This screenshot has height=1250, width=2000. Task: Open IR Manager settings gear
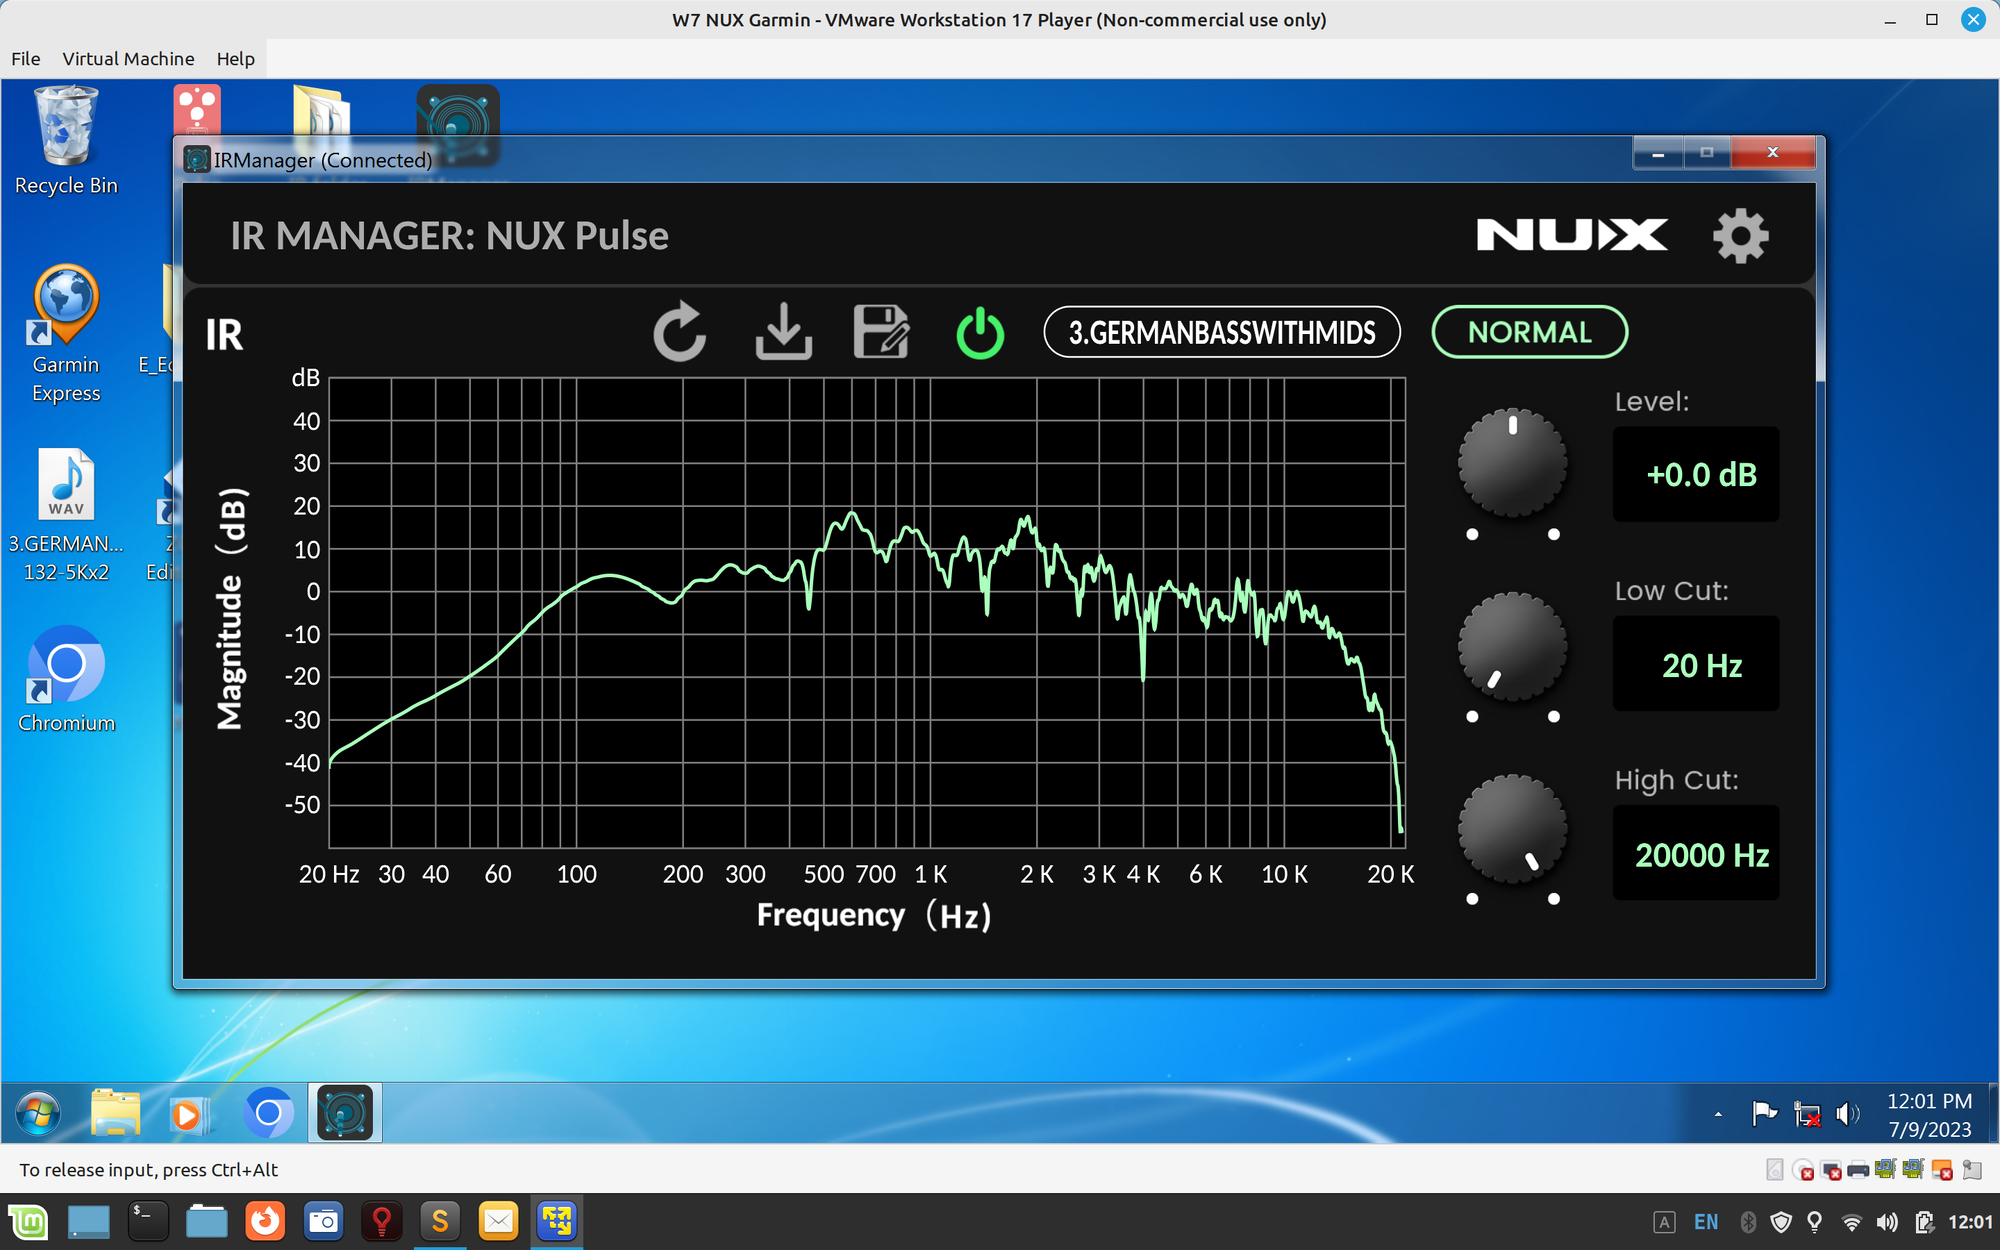(x=1741, y=236)
